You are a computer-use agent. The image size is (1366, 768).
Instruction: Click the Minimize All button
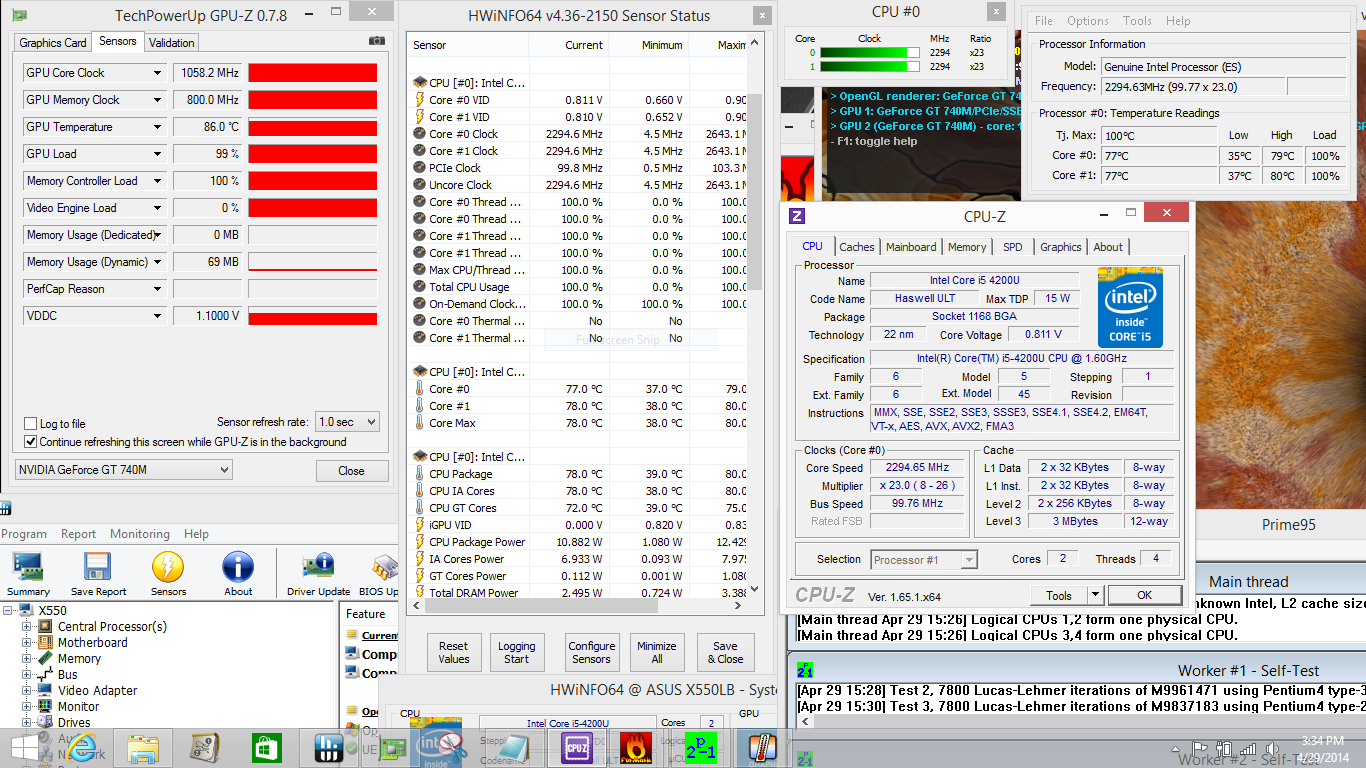[657, 653]
